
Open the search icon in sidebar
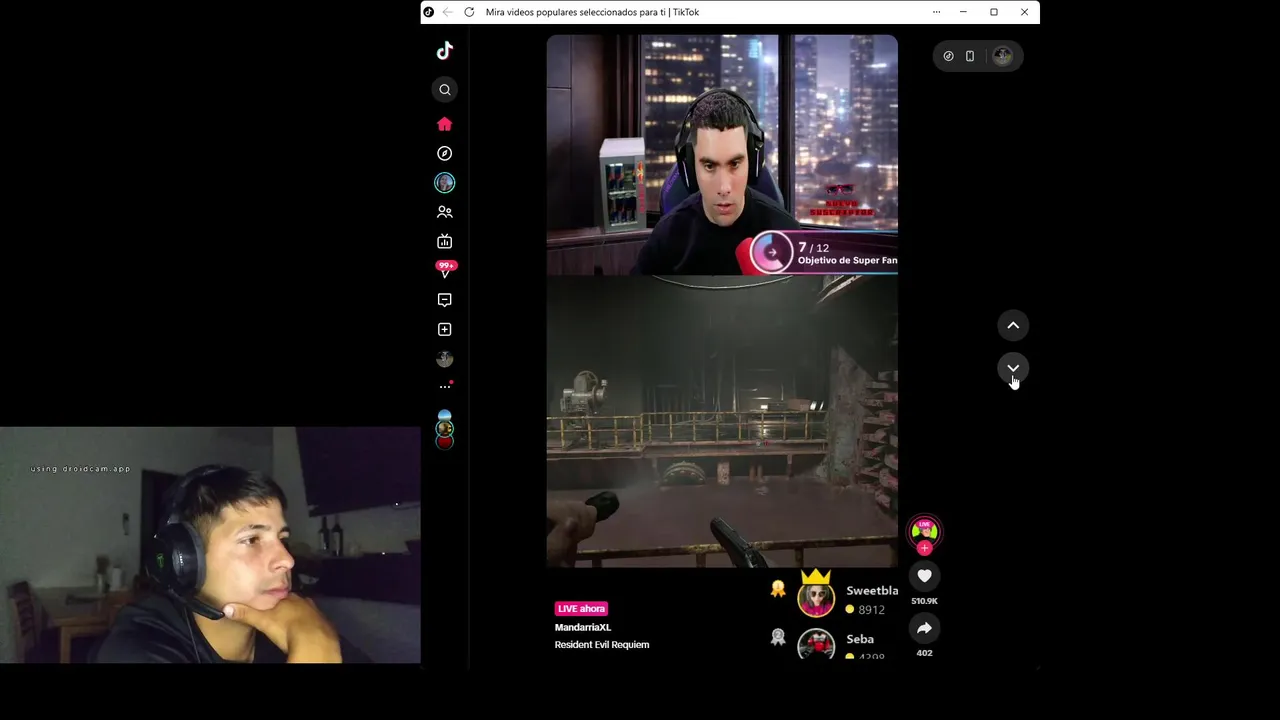pyautogui.click(x=445, y=90)
